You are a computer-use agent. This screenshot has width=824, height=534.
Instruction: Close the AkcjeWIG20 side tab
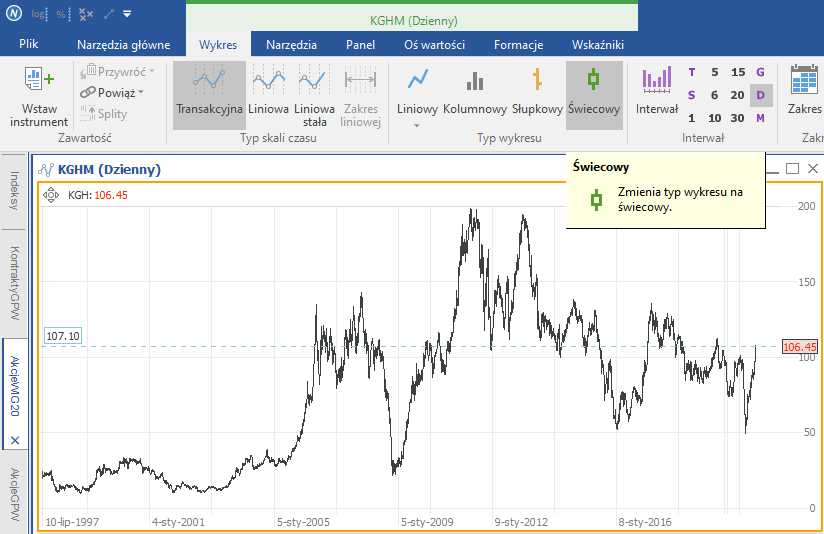pyautogui.click(x=15, y=440)
